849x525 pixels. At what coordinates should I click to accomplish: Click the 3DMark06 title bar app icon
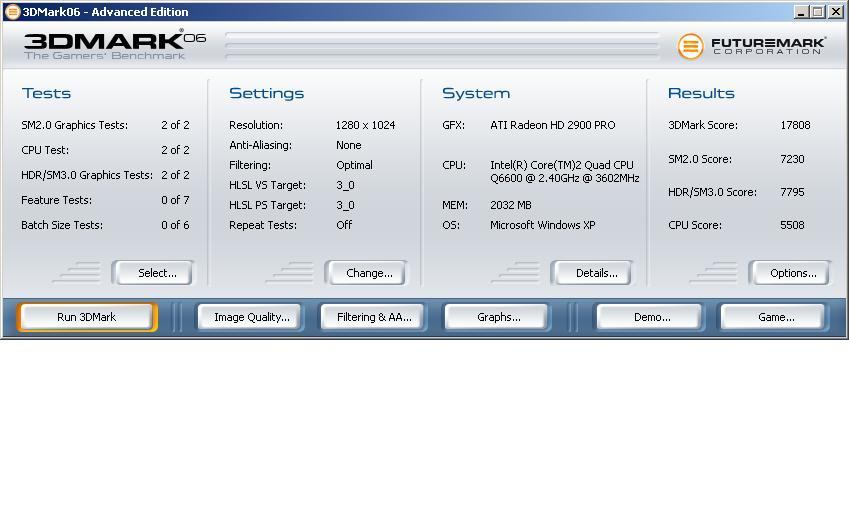(12, 11)
